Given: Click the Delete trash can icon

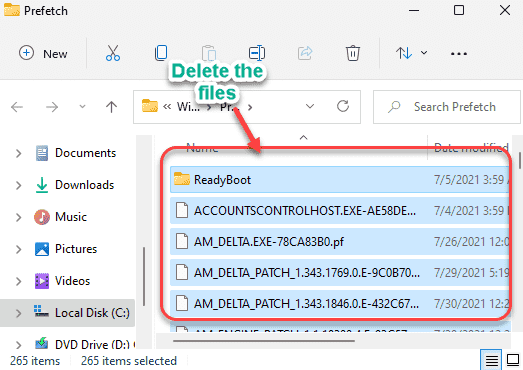Looking at the screenshot, I should coord(353,53).
